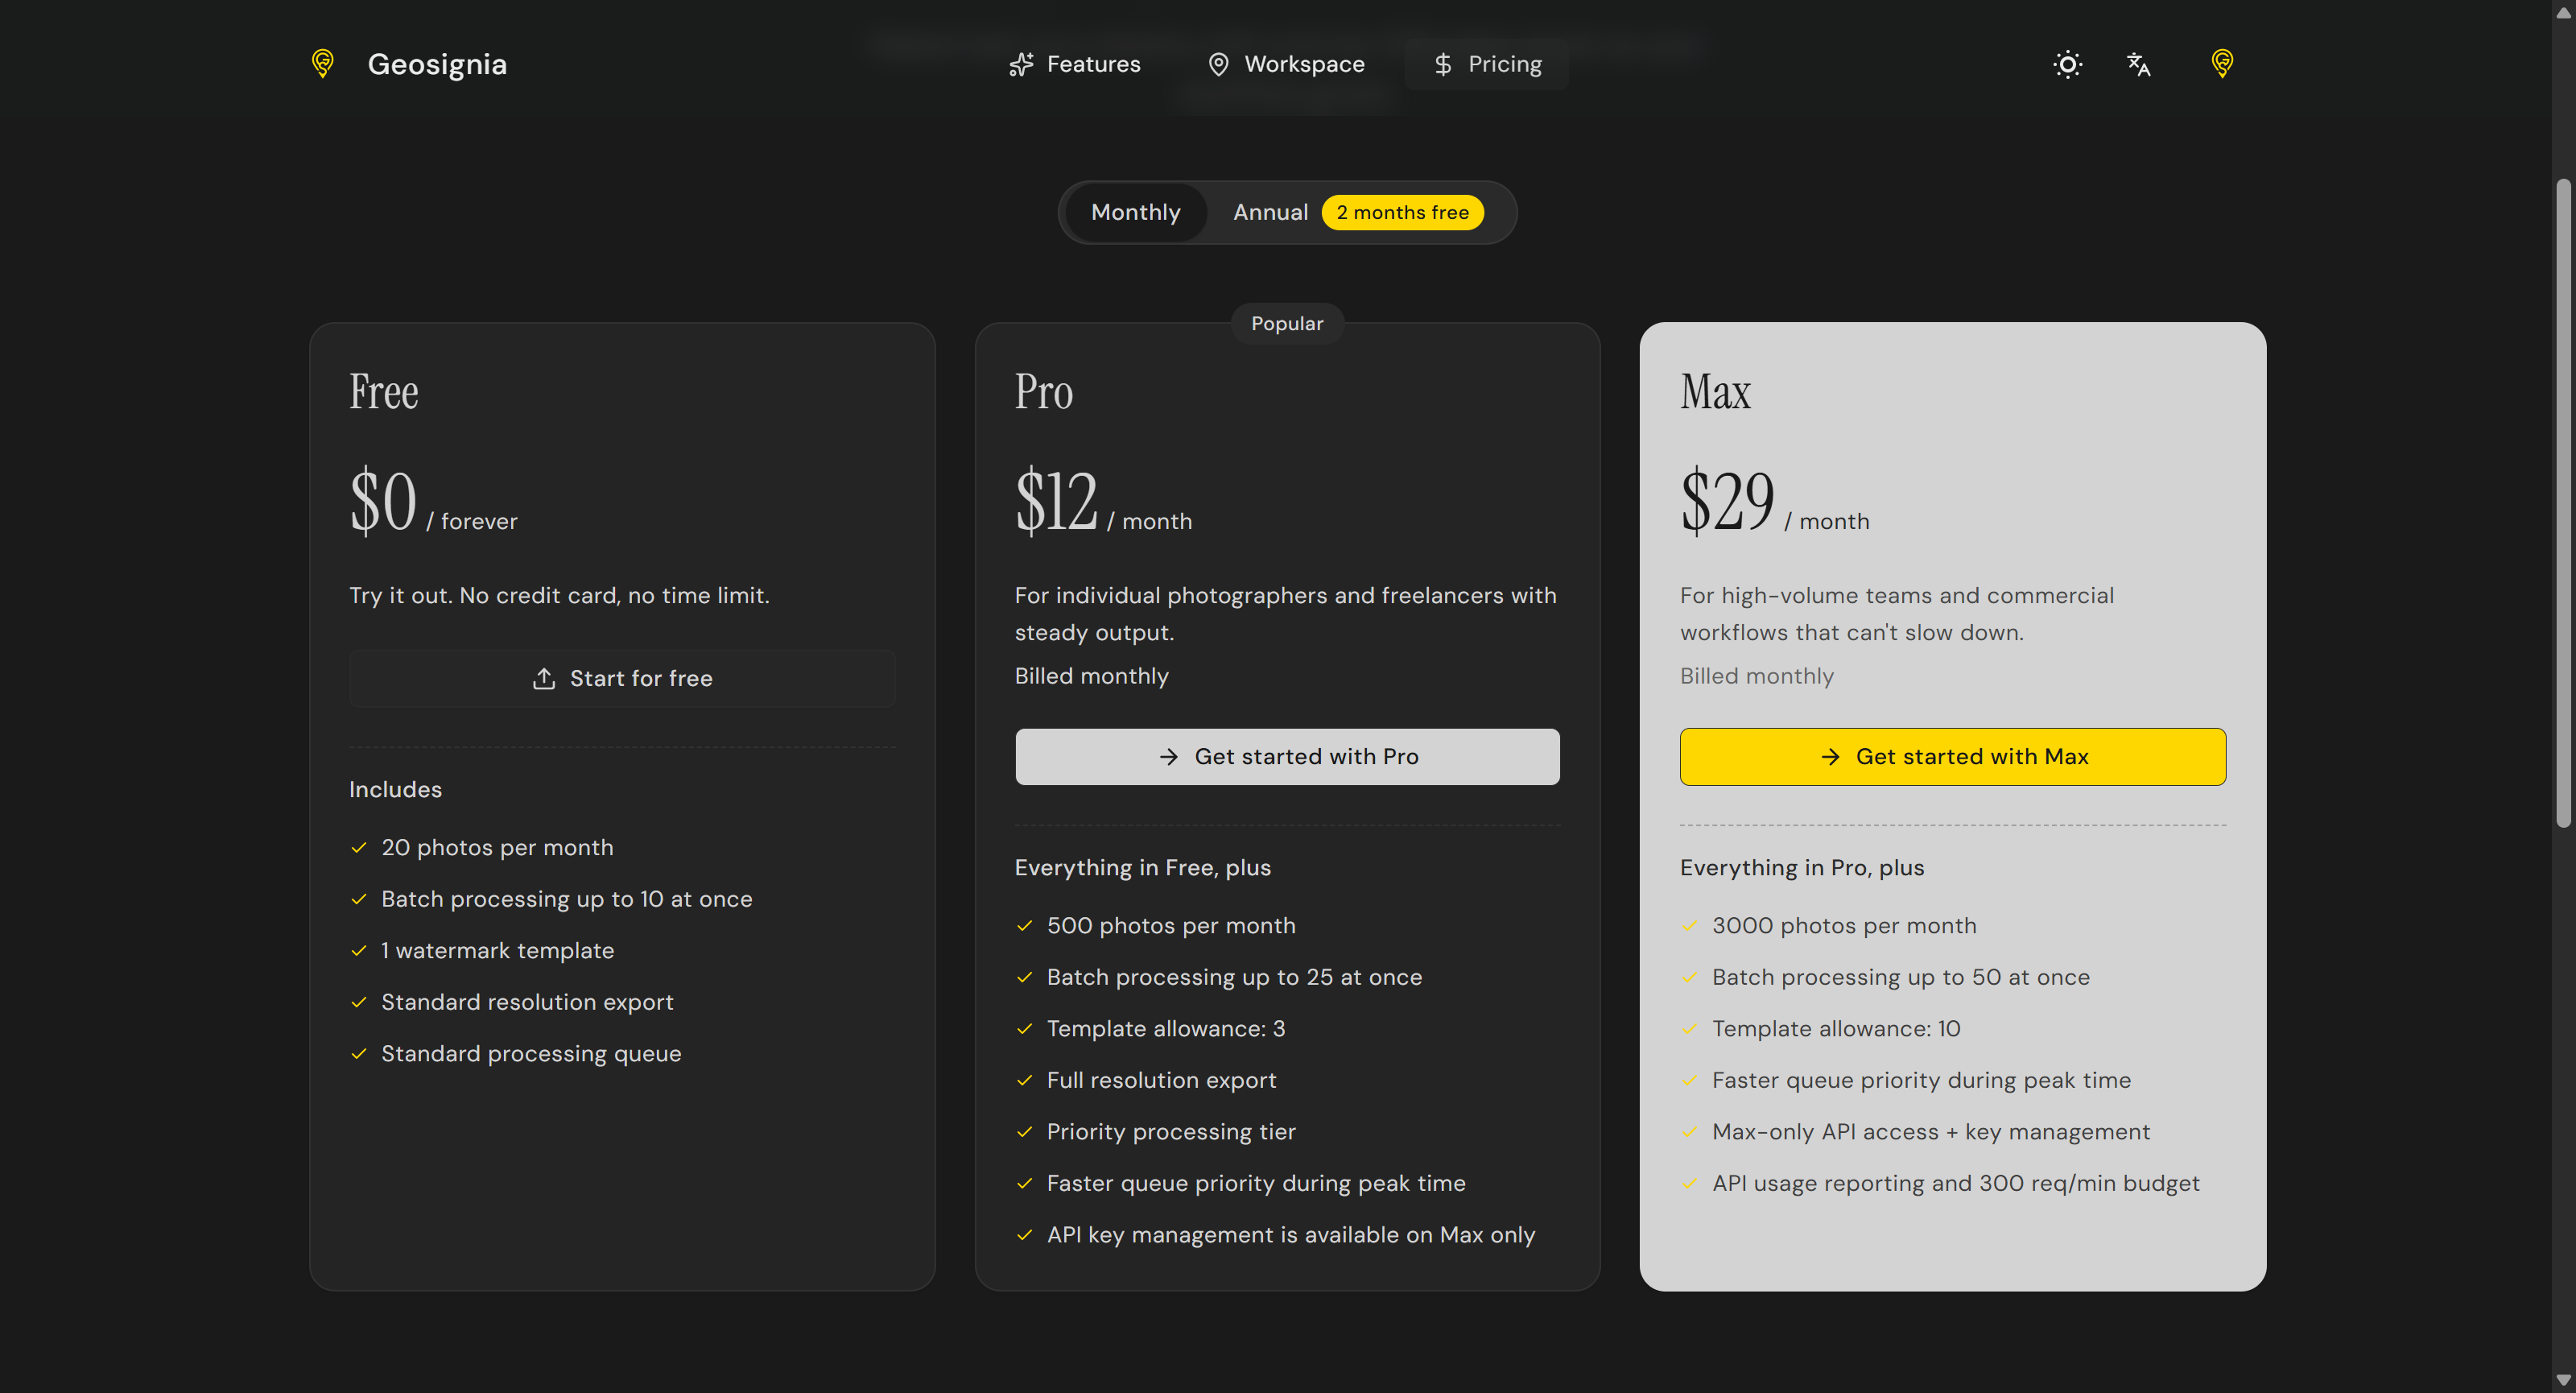Image resolution: width=2576 pixels, height=1393 pixels.
Task: Click Get started with Max button
Action: click(1952, 756)
